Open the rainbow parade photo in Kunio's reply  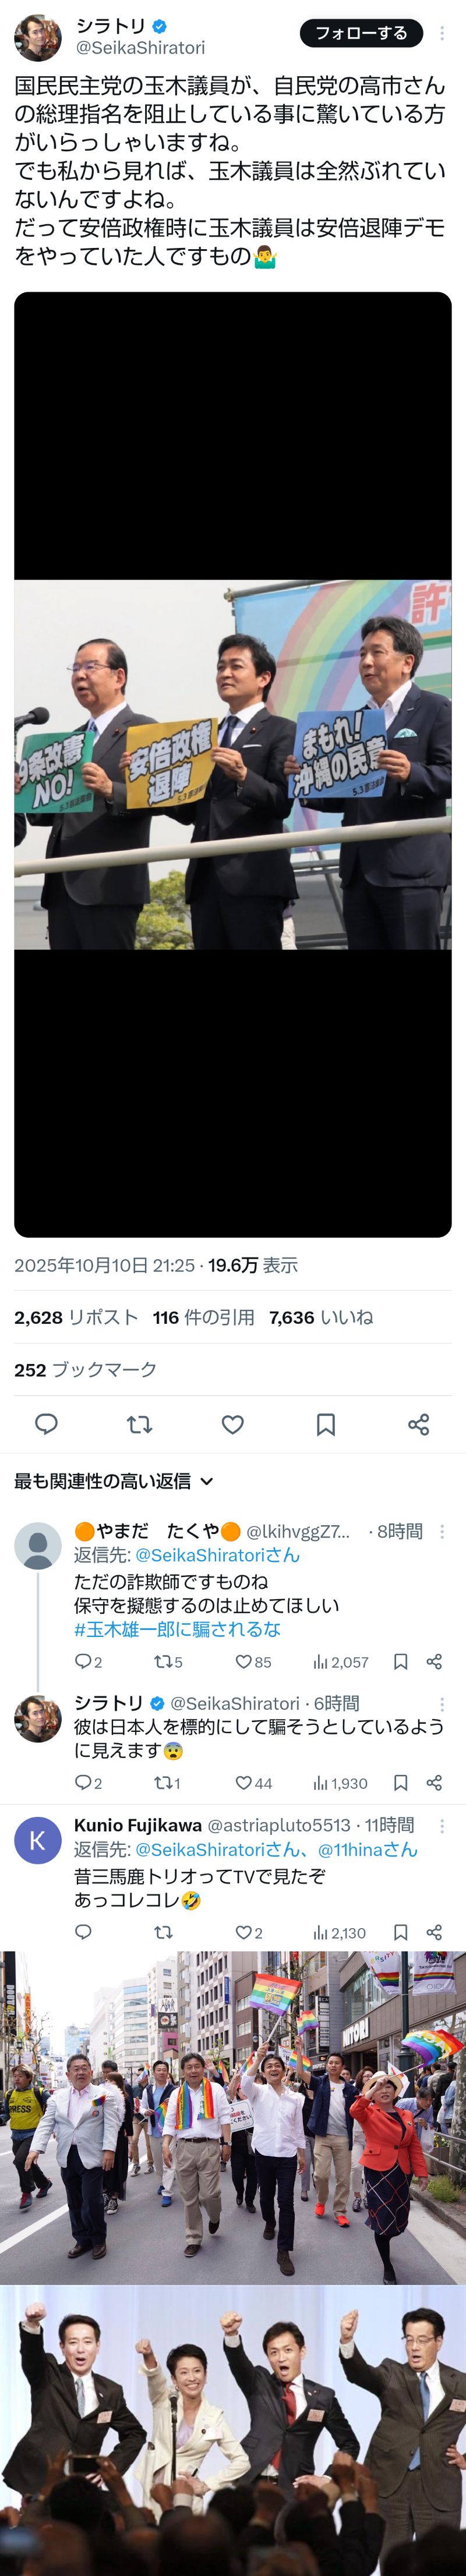233,2117
